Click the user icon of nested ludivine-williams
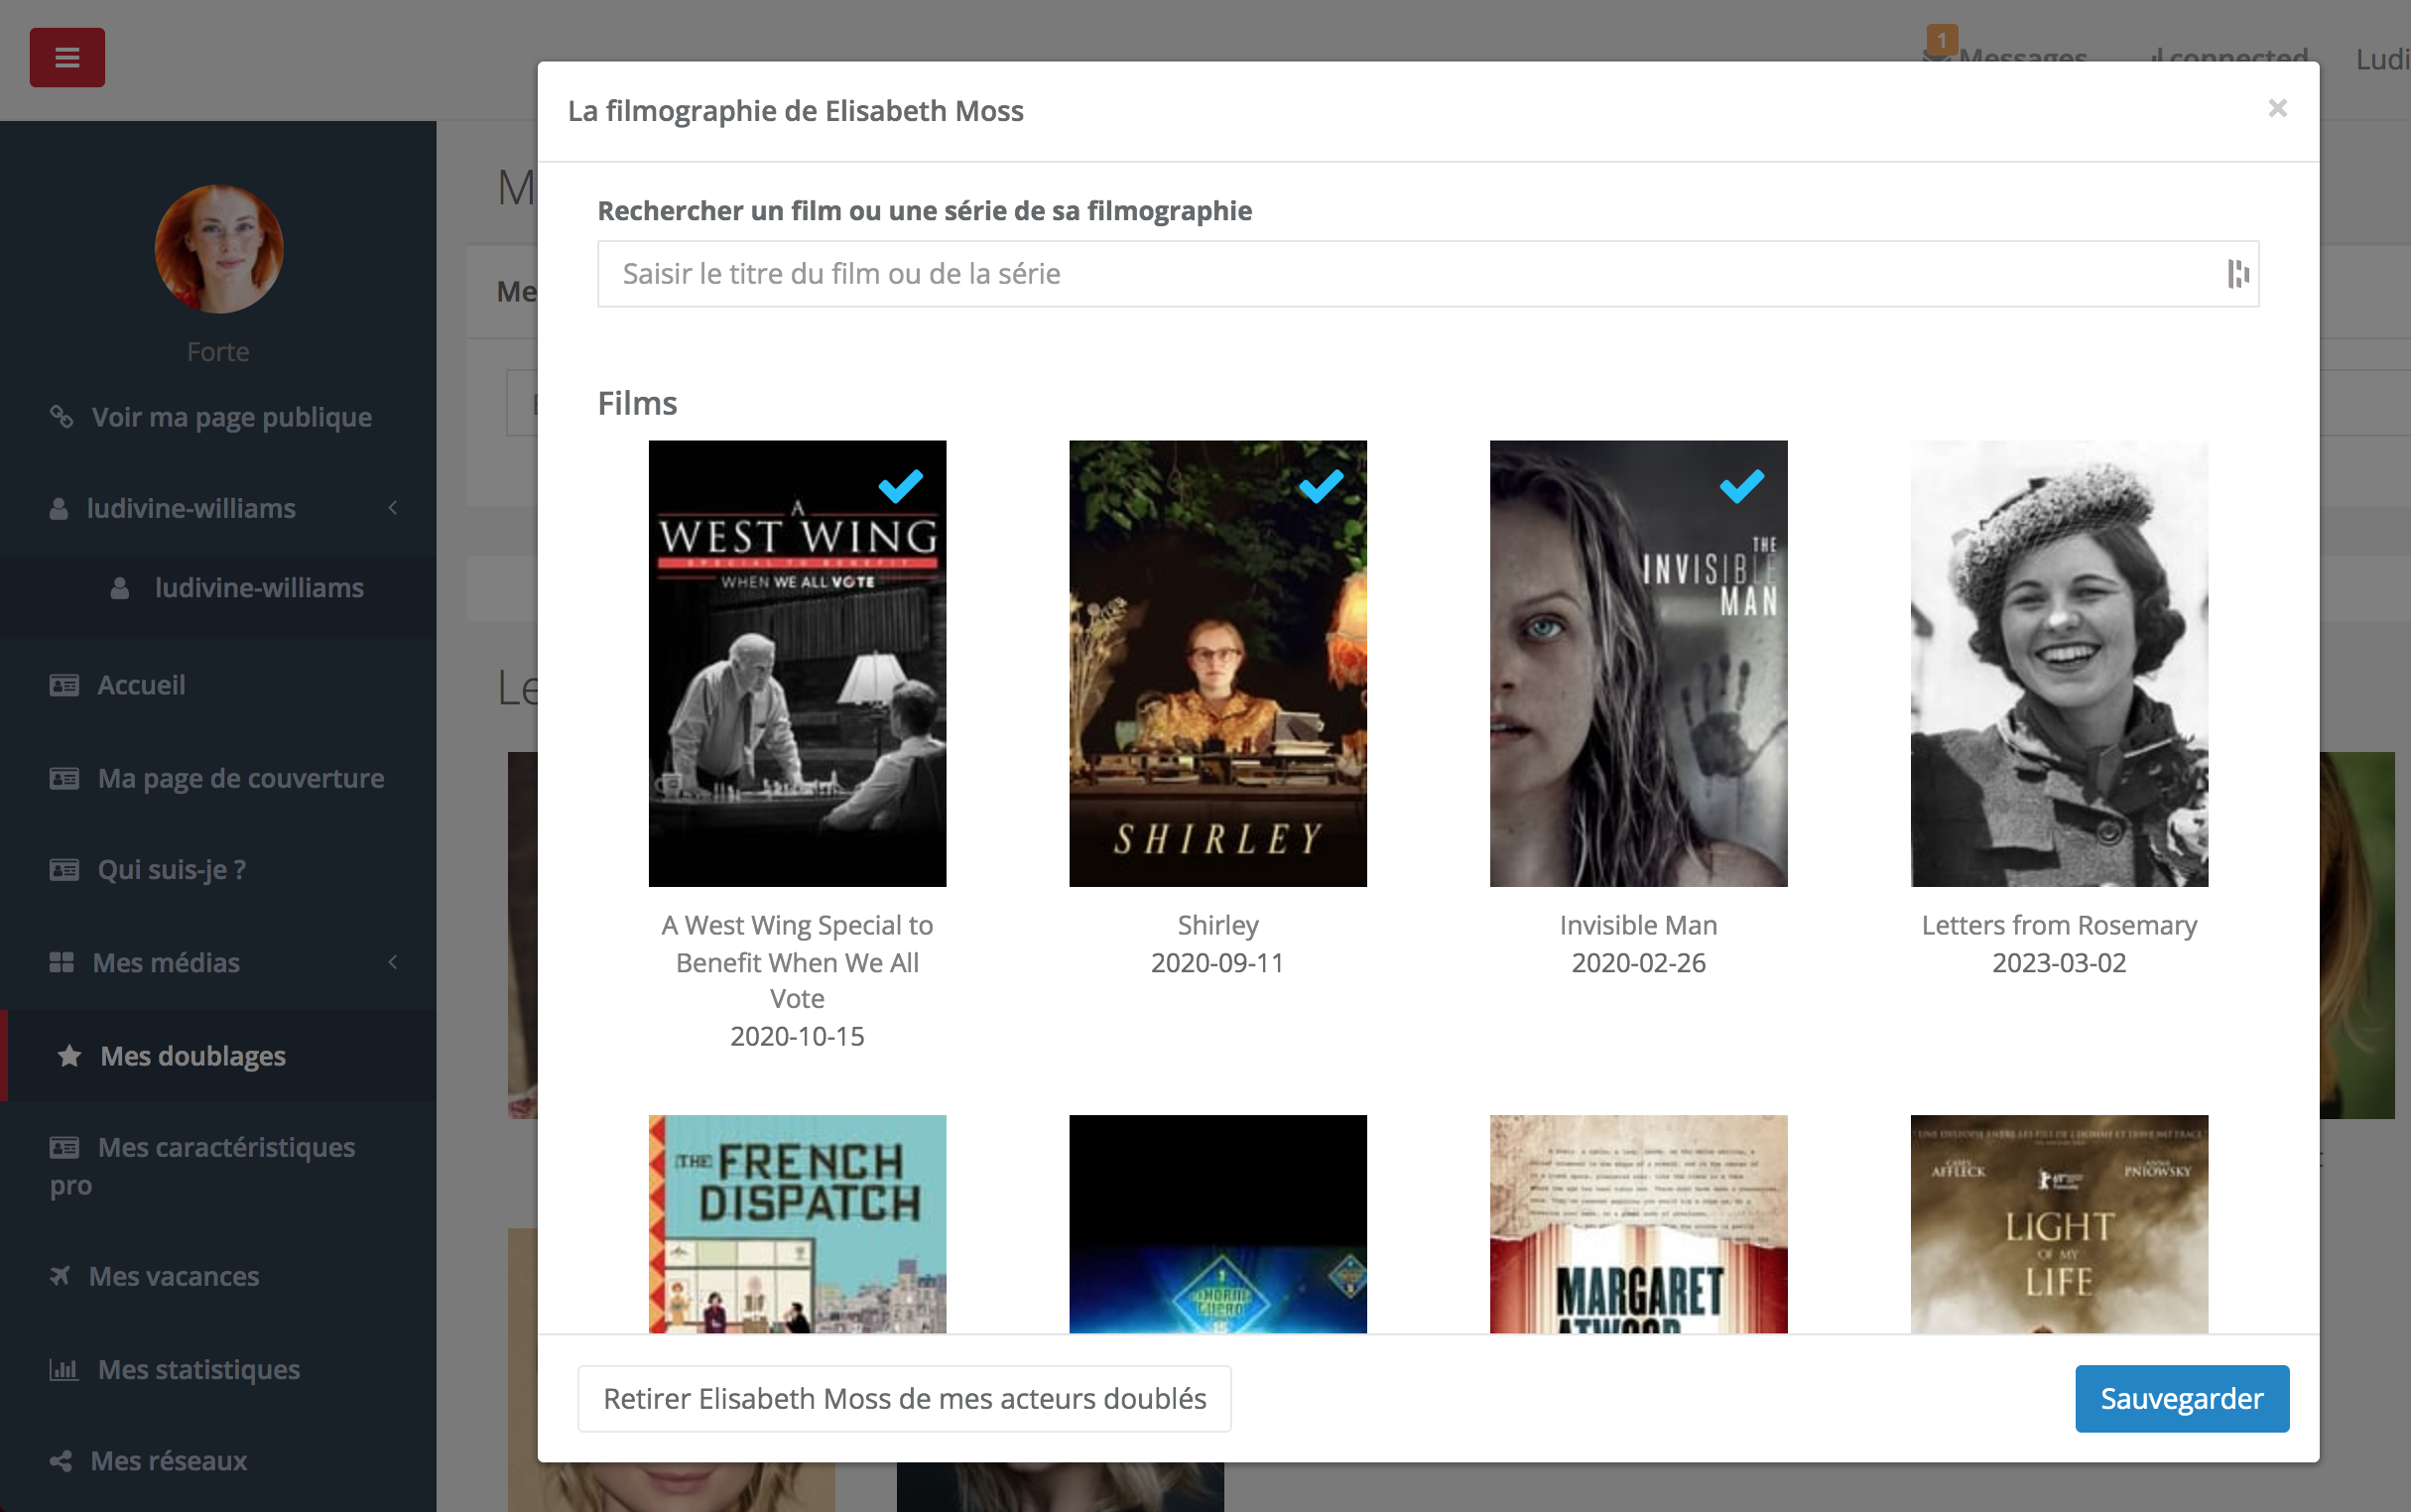This screenshot has height=1512, width=2411. (x=120, y=588)
